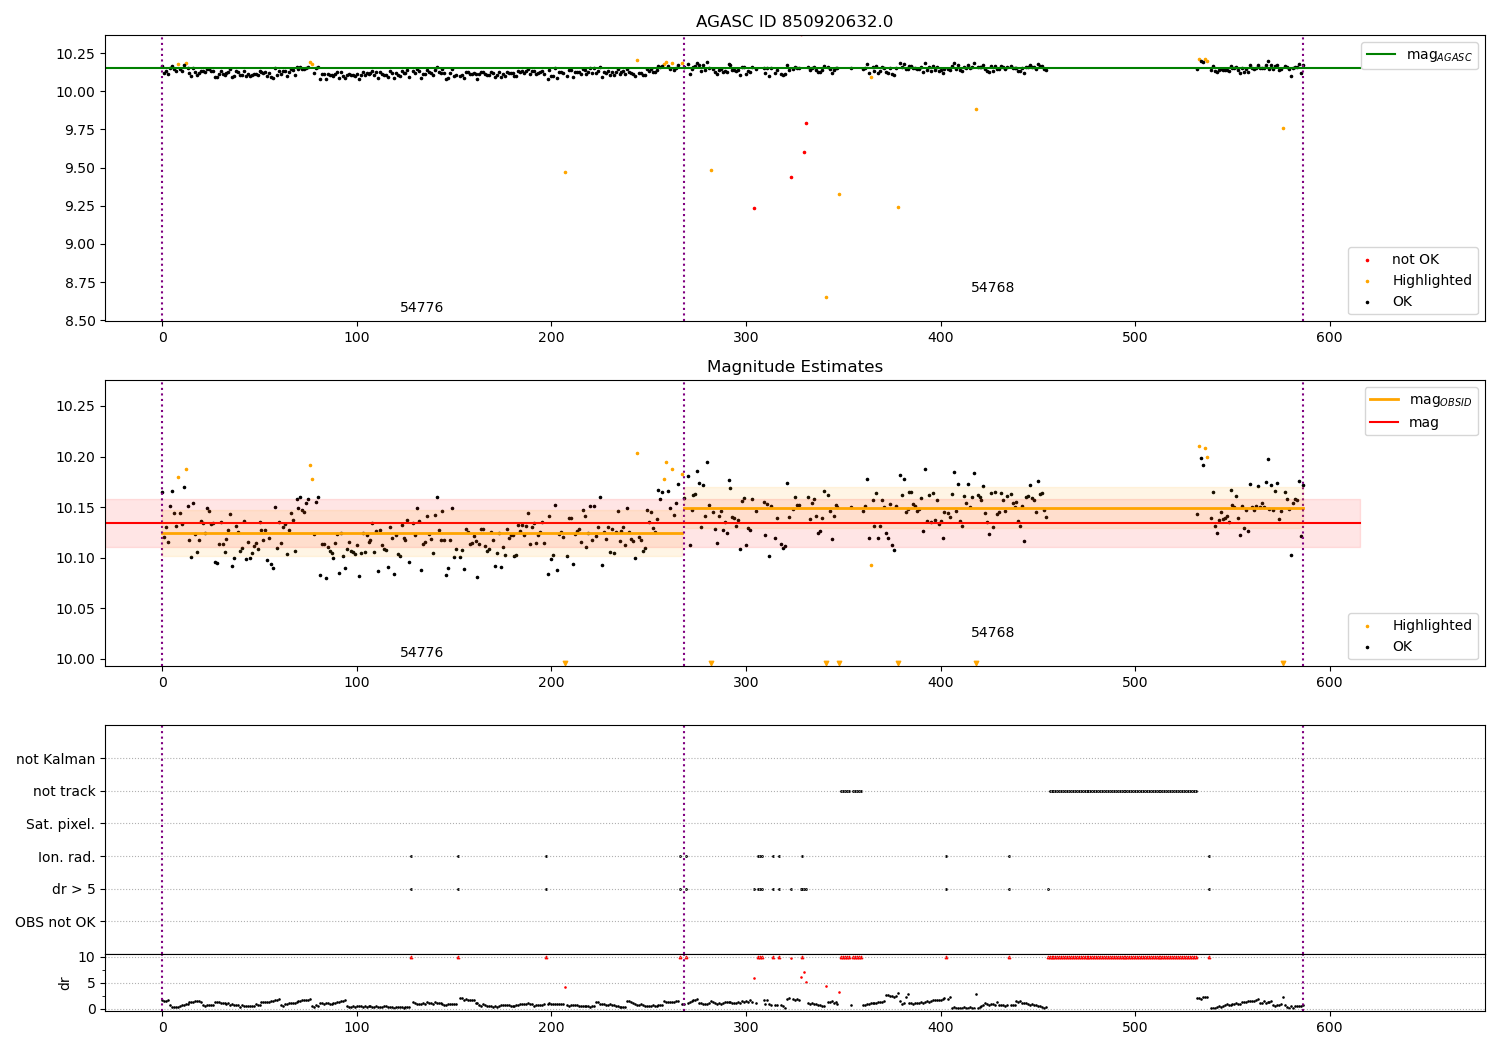Click x-tick 500 under the top plot

pyautogui.click(x=1135, y=338)
